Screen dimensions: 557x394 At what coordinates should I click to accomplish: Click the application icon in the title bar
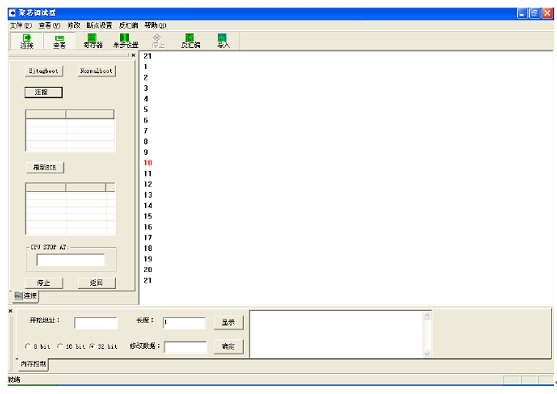(x=13, y=13)
